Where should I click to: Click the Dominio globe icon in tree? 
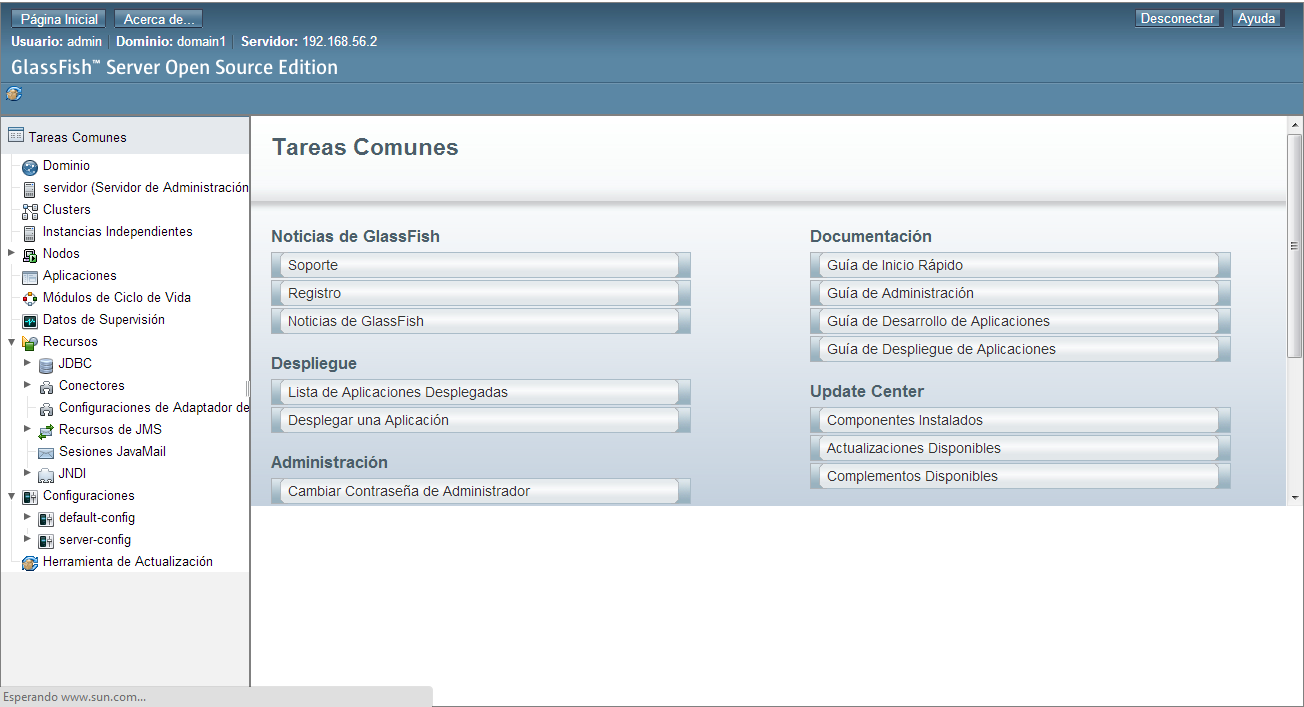(30, 167)
